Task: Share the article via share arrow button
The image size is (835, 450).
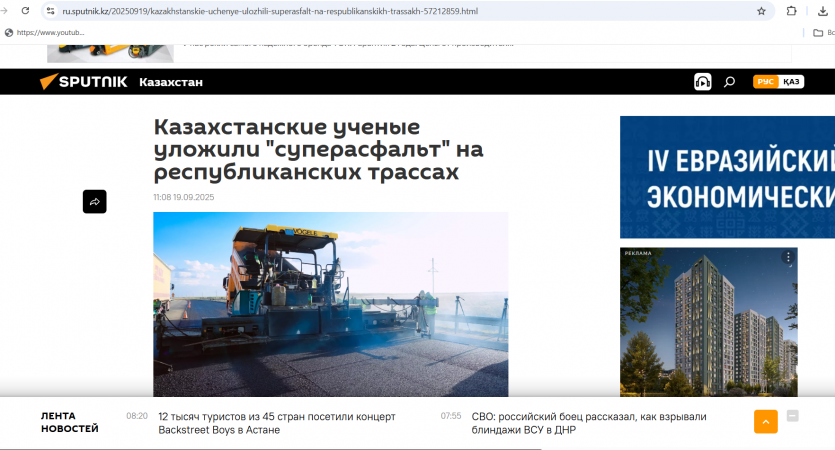Action: pyautogui.click(x=94, y=201)
